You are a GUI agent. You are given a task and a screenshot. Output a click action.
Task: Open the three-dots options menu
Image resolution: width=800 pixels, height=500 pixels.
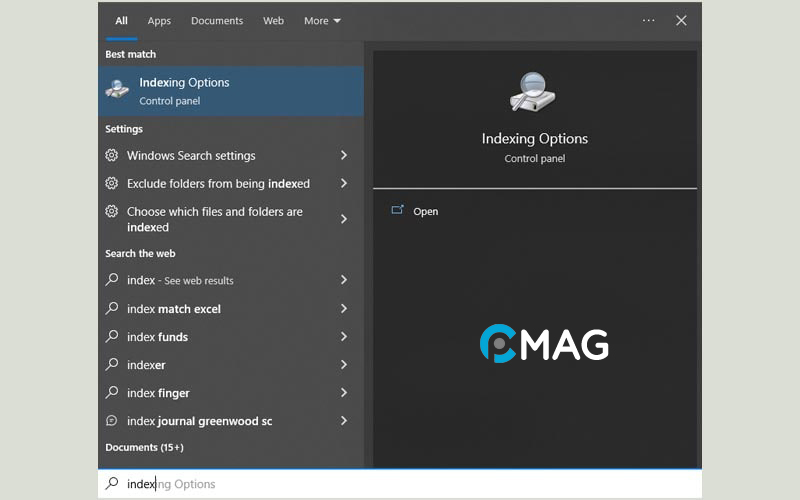point(649,20)
